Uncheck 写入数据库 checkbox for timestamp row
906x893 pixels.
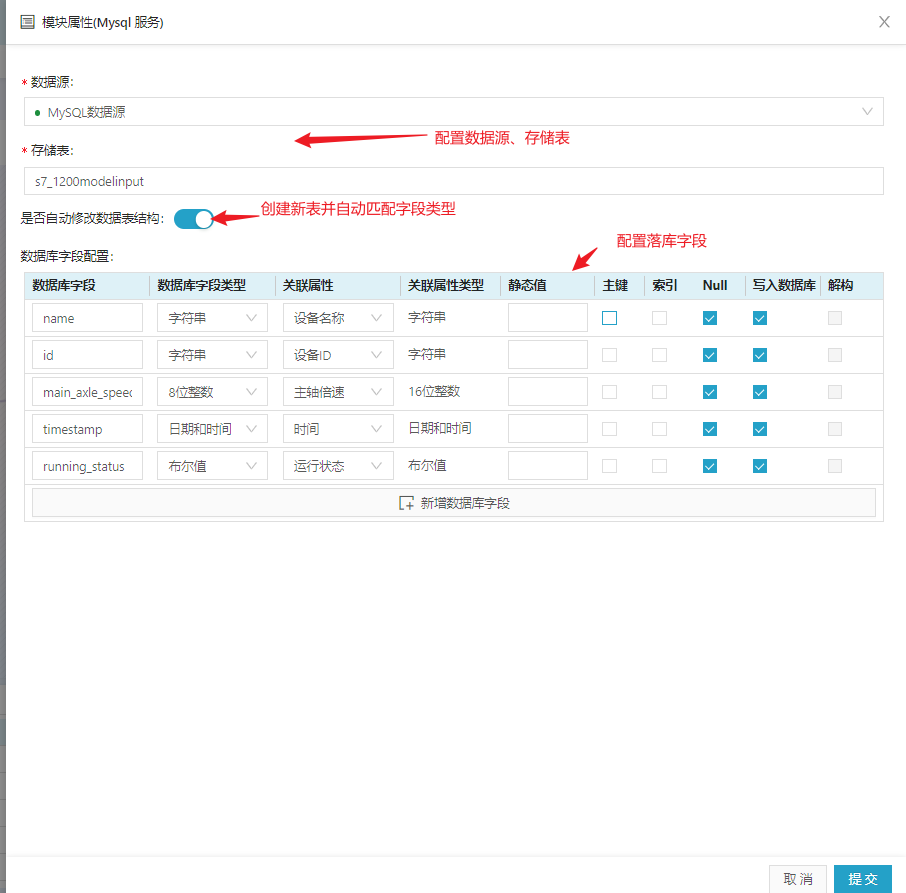(x=760, y=429)
